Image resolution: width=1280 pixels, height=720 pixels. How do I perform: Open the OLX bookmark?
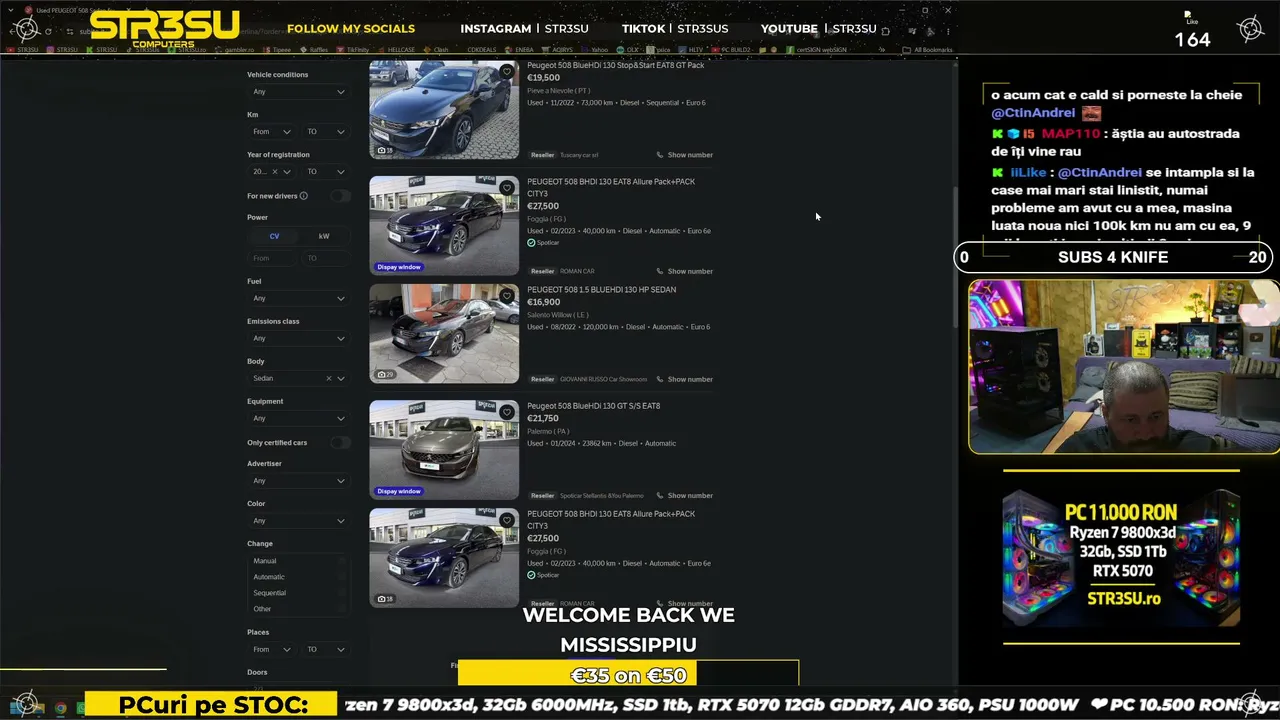tap(628, 50)
